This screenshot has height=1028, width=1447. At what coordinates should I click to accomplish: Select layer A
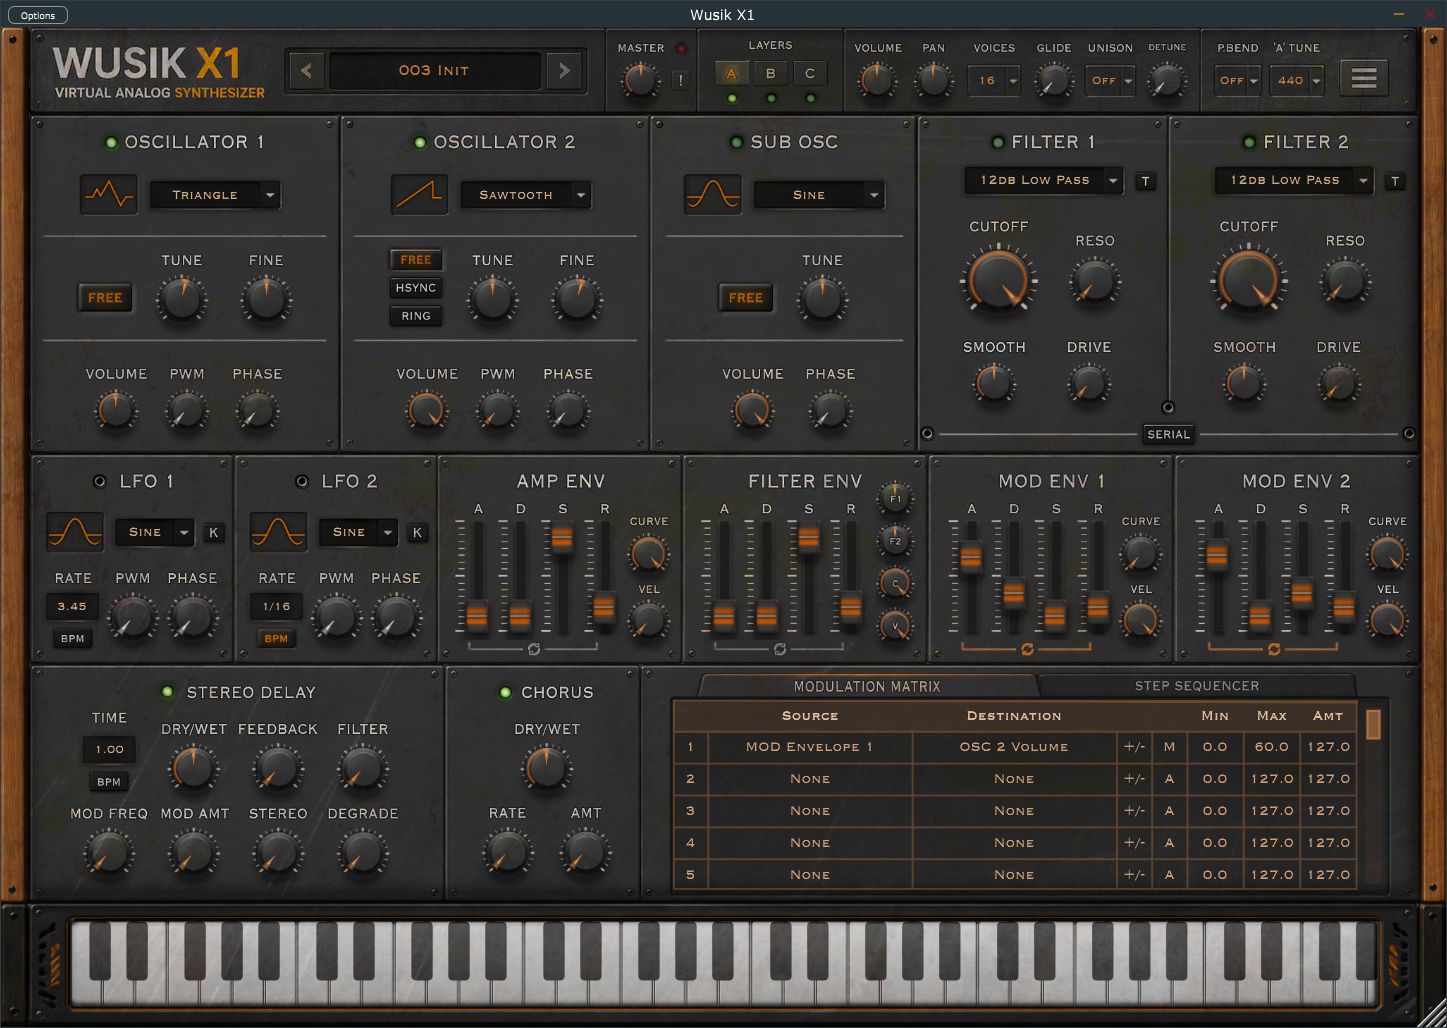point(731,73)
